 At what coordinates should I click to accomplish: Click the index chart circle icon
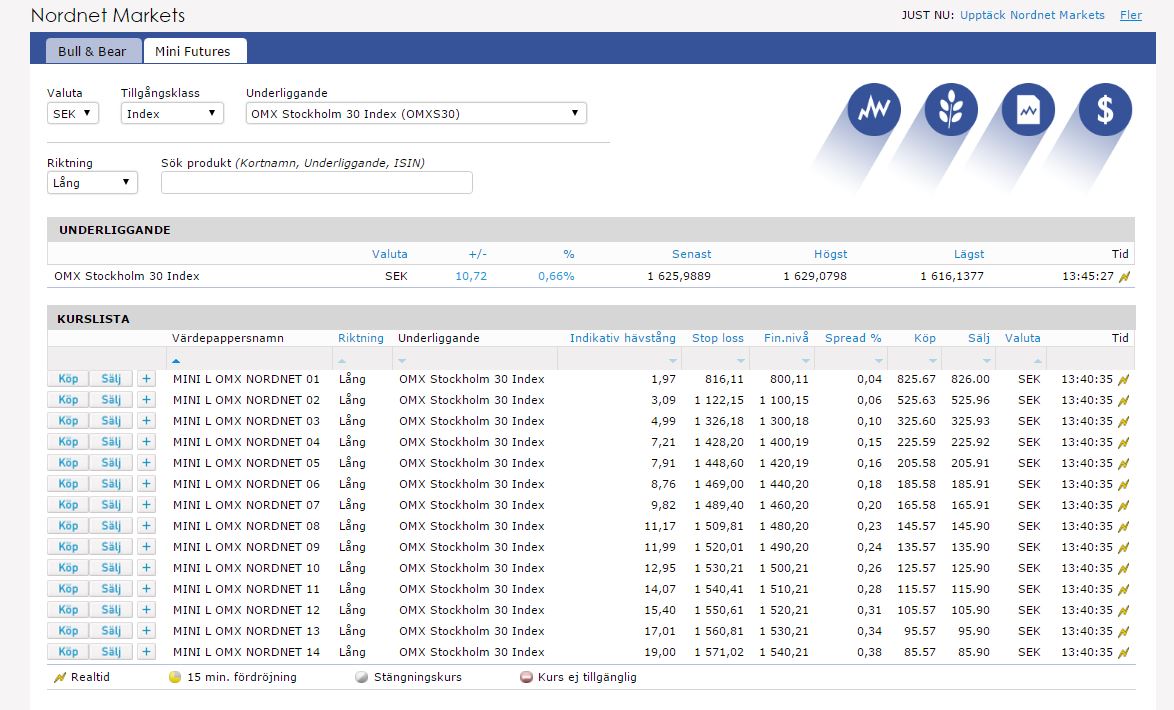[x=874, y=109]
